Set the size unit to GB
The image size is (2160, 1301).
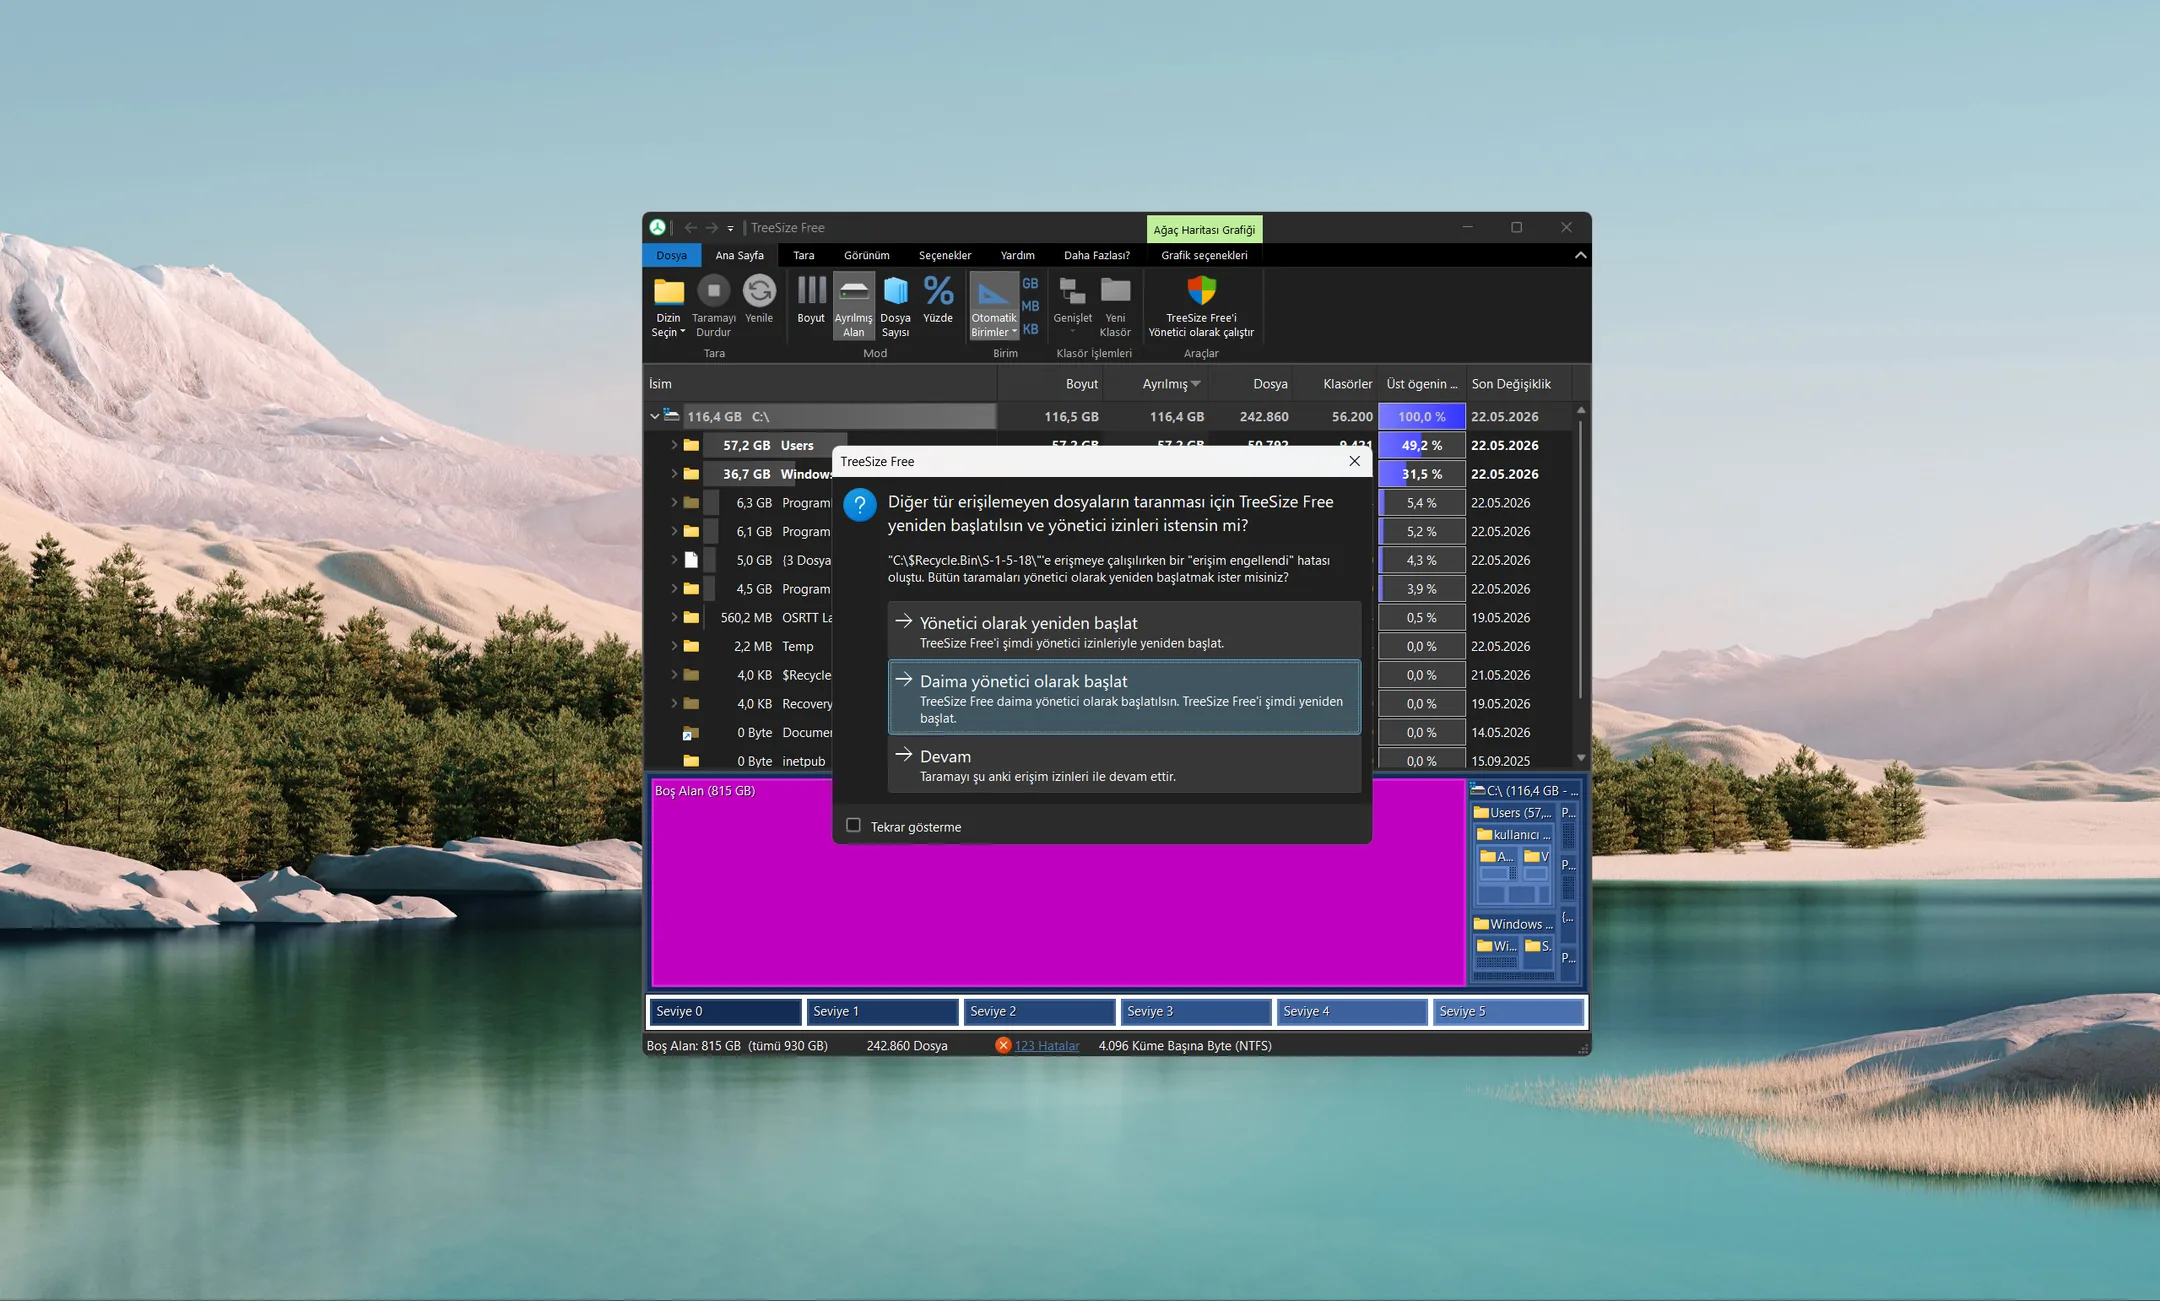tap(1030, 284)
